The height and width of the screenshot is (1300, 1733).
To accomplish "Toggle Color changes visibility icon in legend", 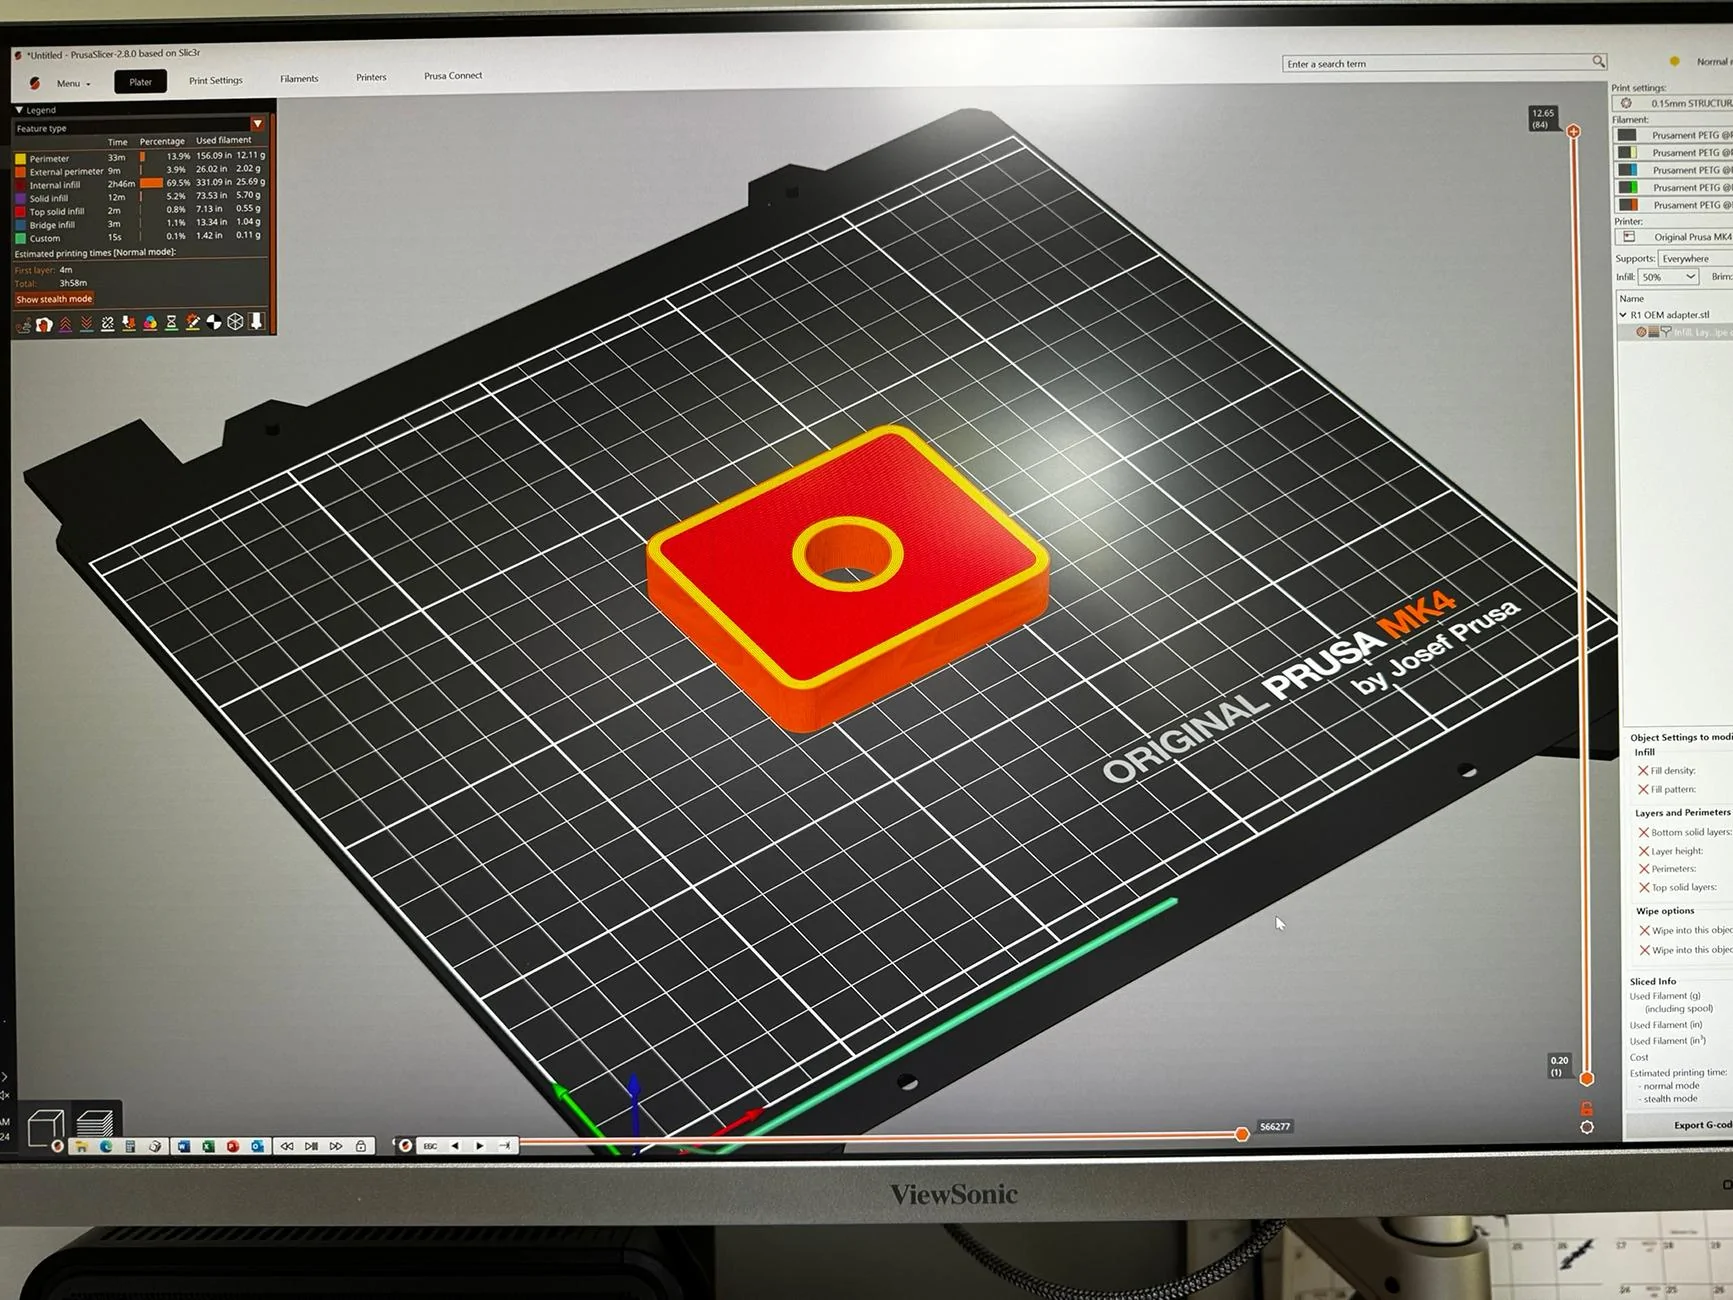I will click(150, 323).
